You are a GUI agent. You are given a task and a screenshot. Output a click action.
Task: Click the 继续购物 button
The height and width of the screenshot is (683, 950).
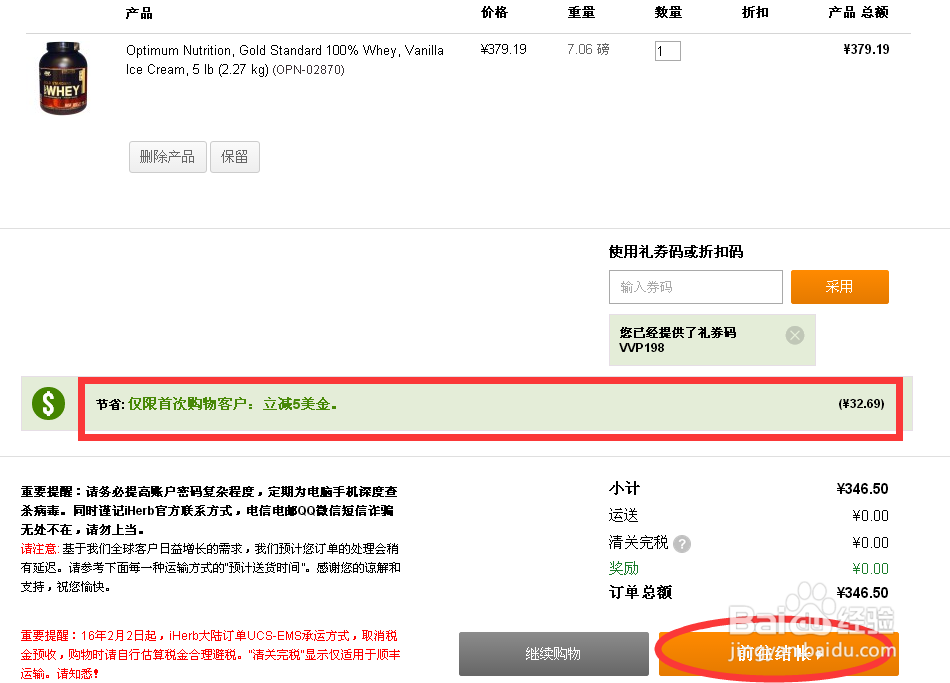tap(554, 654)
